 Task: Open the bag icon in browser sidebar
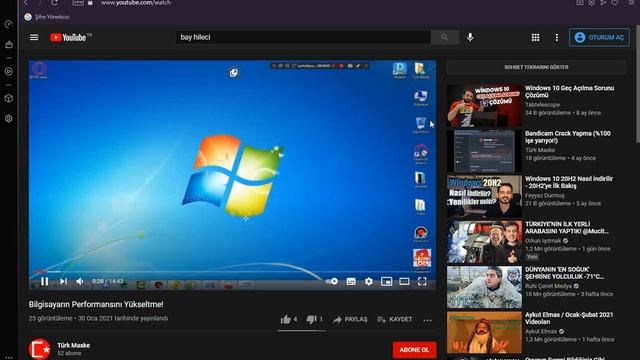click(x=9, y=44)
